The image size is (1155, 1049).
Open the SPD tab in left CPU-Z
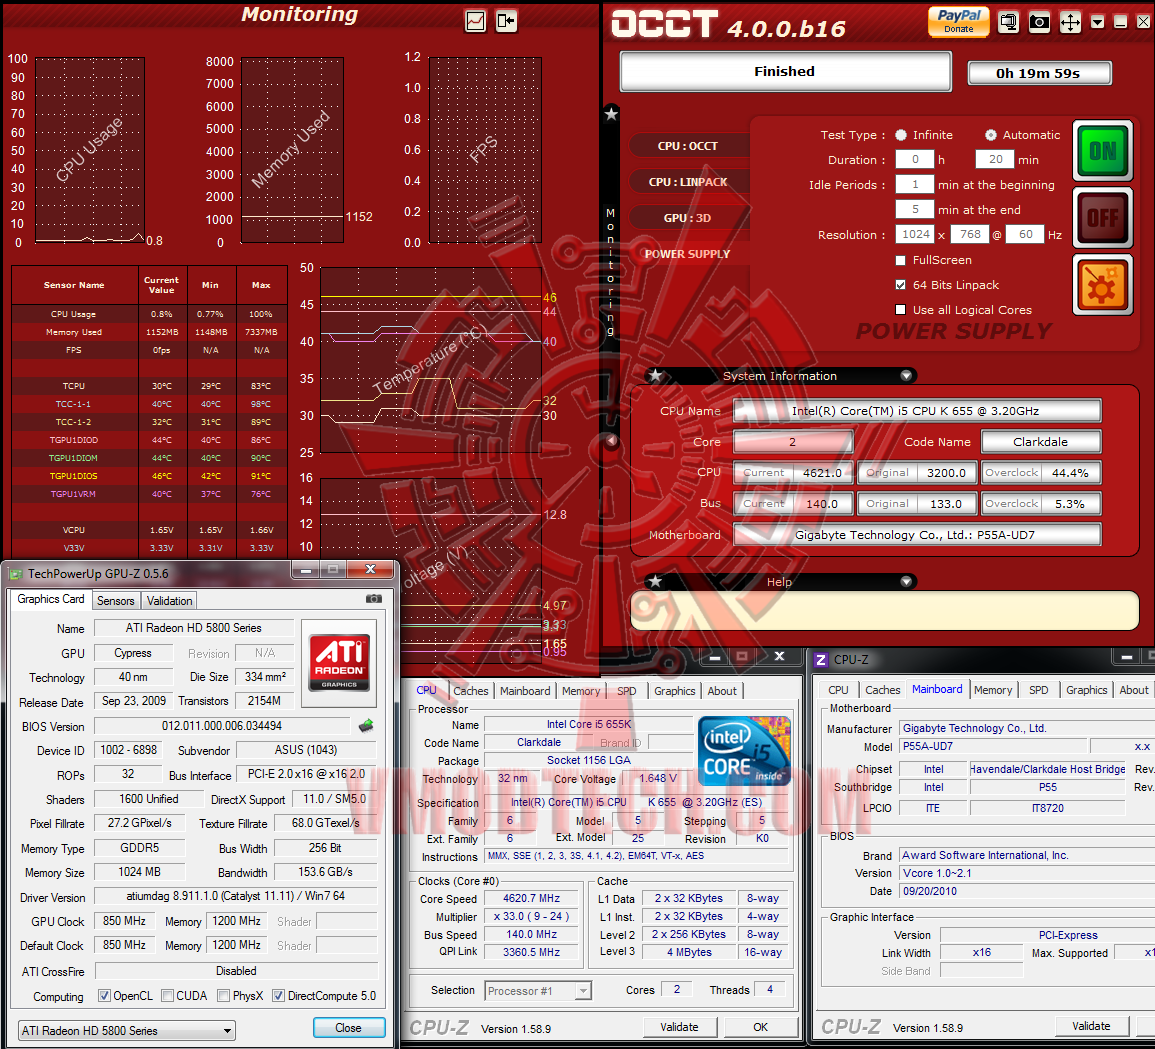pos(627,691)
